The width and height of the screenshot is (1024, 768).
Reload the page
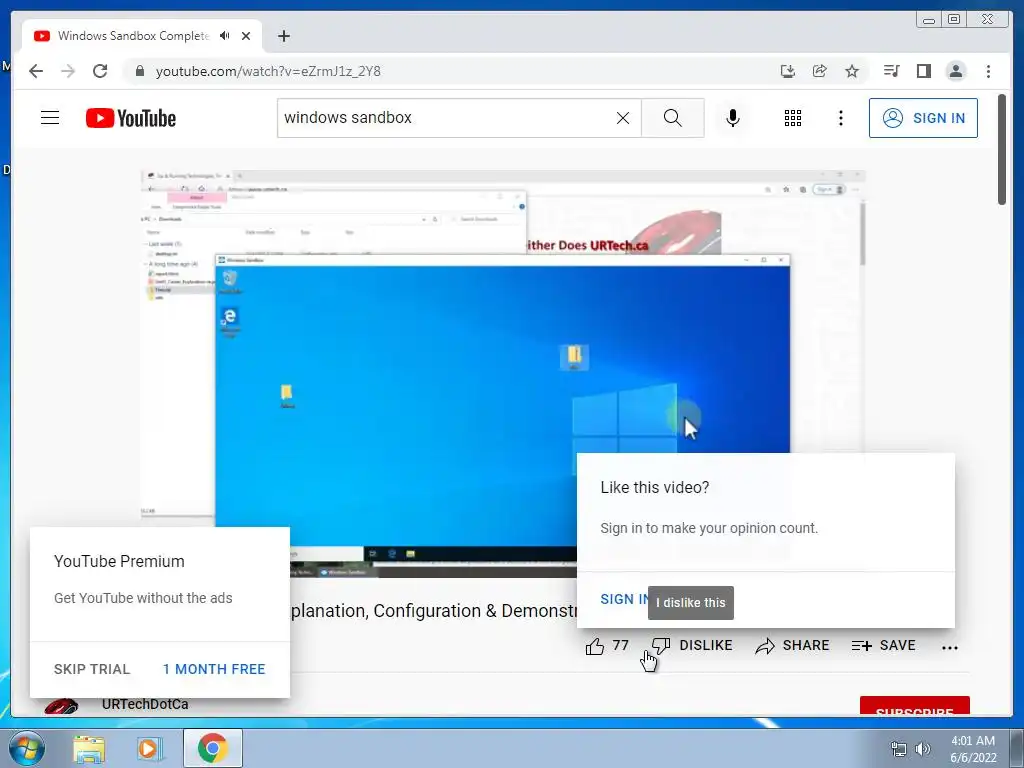tap(100, 71)
